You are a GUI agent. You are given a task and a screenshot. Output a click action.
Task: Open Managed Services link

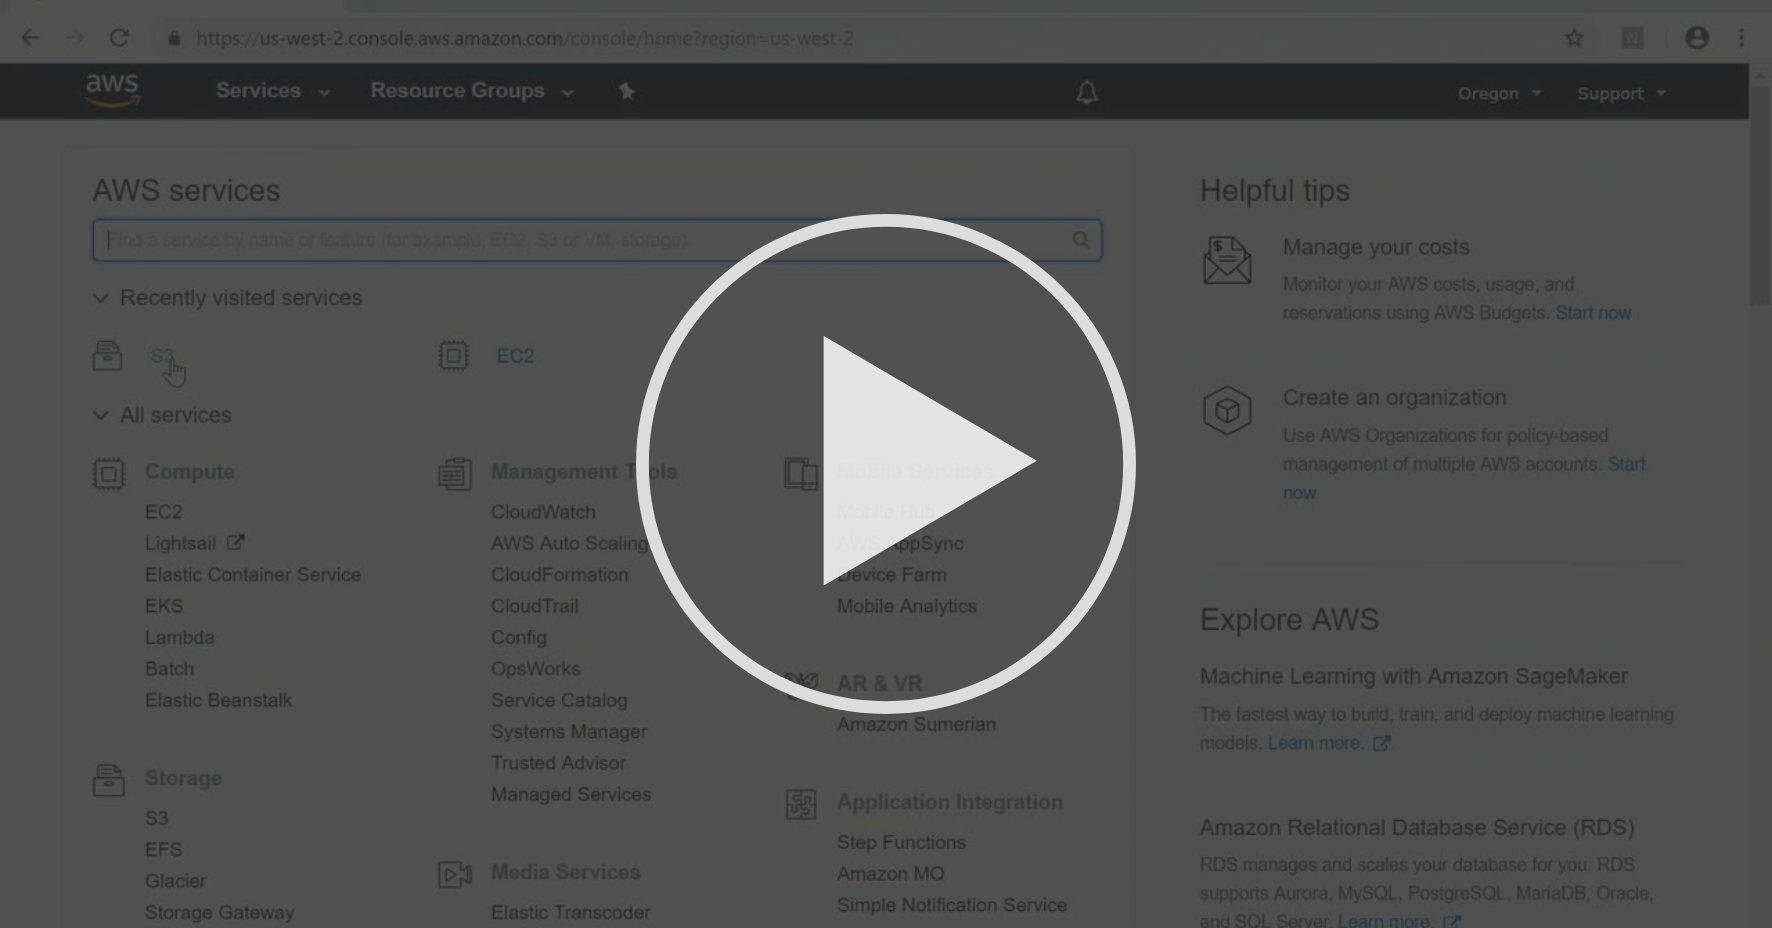click(571, 794)
